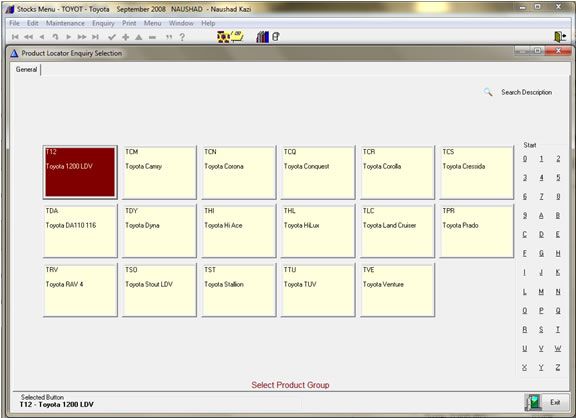
Task: Click the yellow spotted toolbar icon
Action: click(223, 37)
